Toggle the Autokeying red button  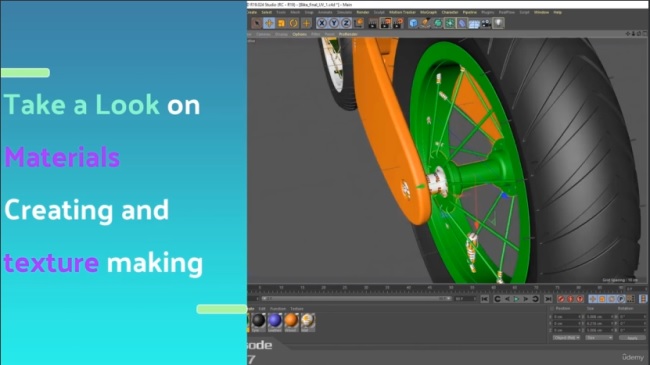pyautogui.click(x=570, y=299)
